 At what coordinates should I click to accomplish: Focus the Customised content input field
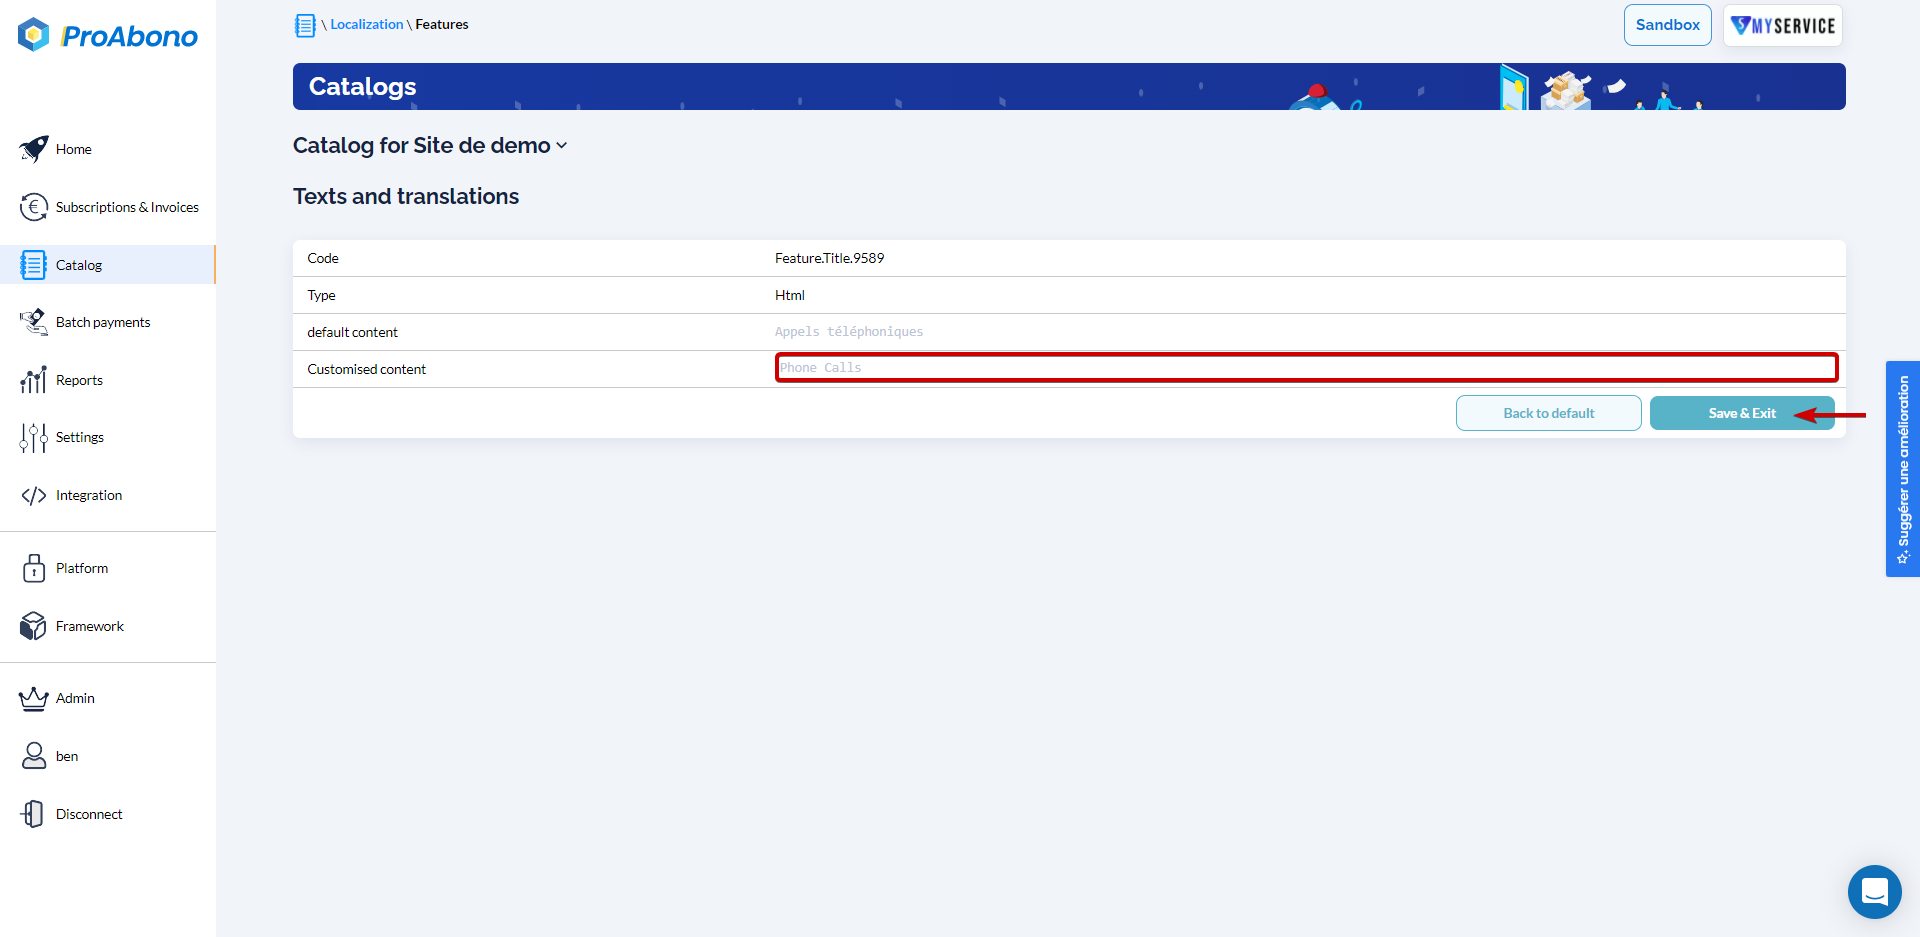[x=1307, y=367]
